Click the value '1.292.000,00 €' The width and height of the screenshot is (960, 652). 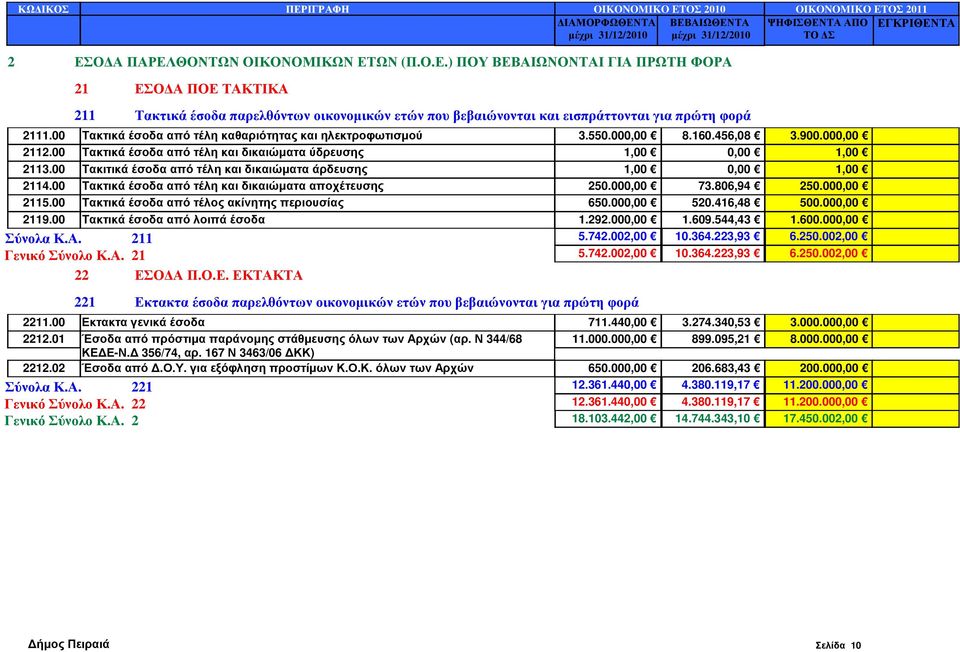point(617,220)
